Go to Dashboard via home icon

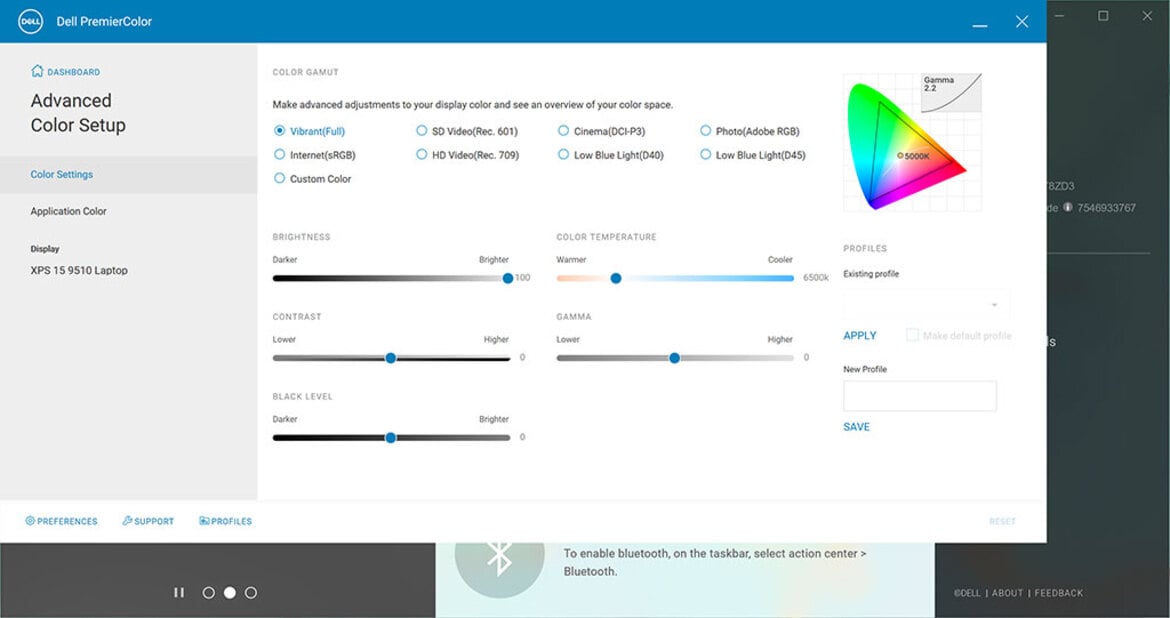coord(65,72)
